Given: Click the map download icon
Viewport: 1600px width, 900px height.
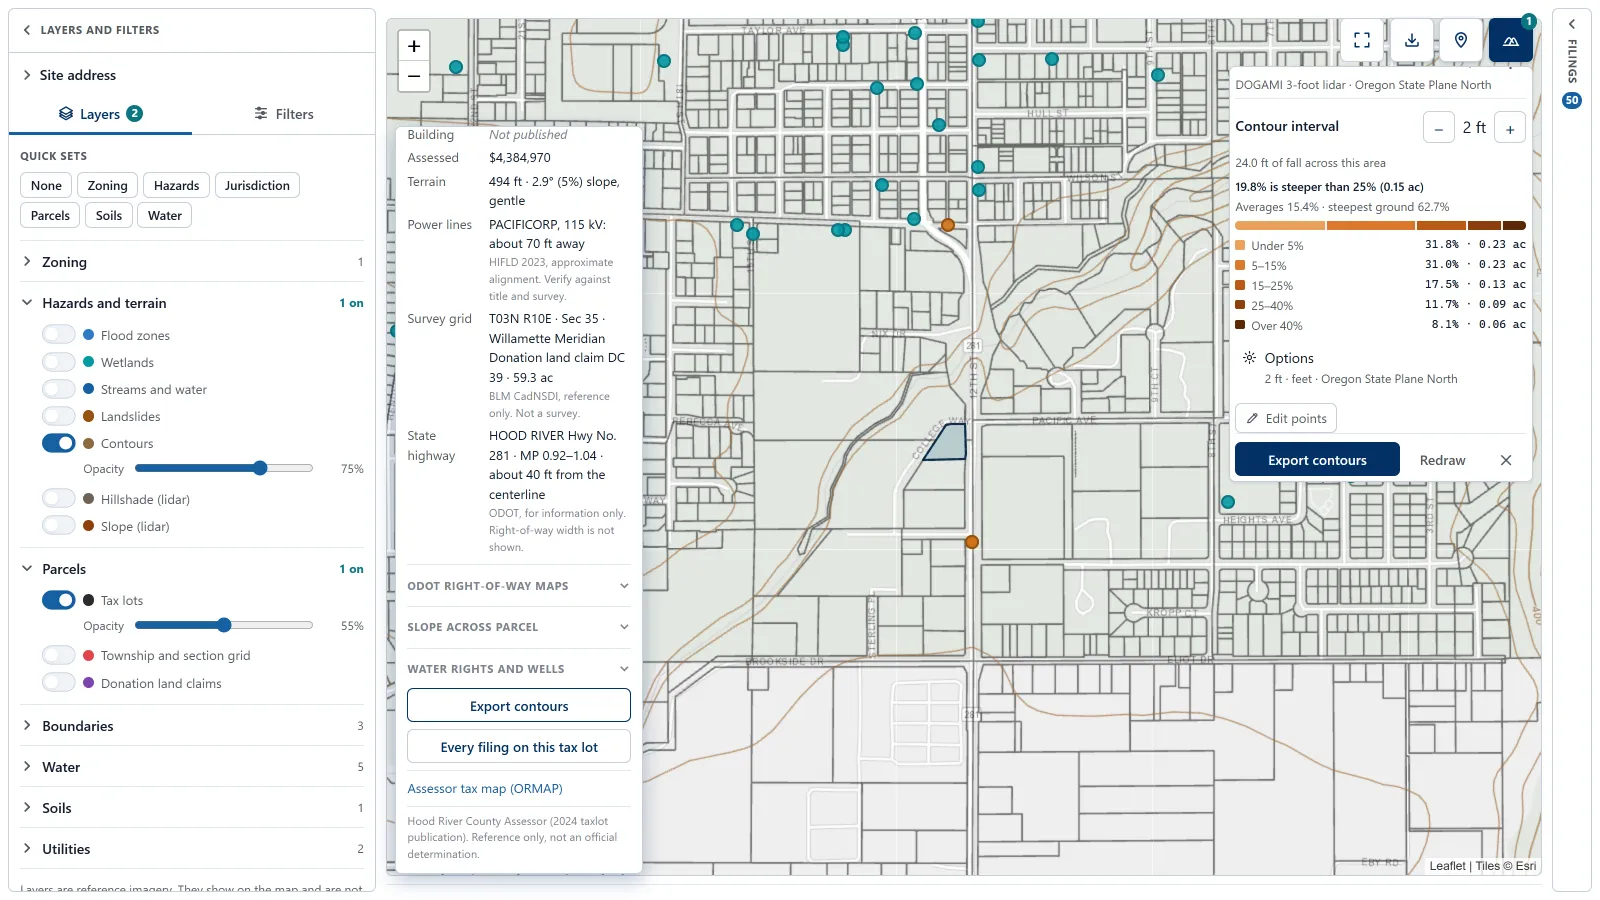Looking at the screenshot, I should click(x=1412, y=40).
